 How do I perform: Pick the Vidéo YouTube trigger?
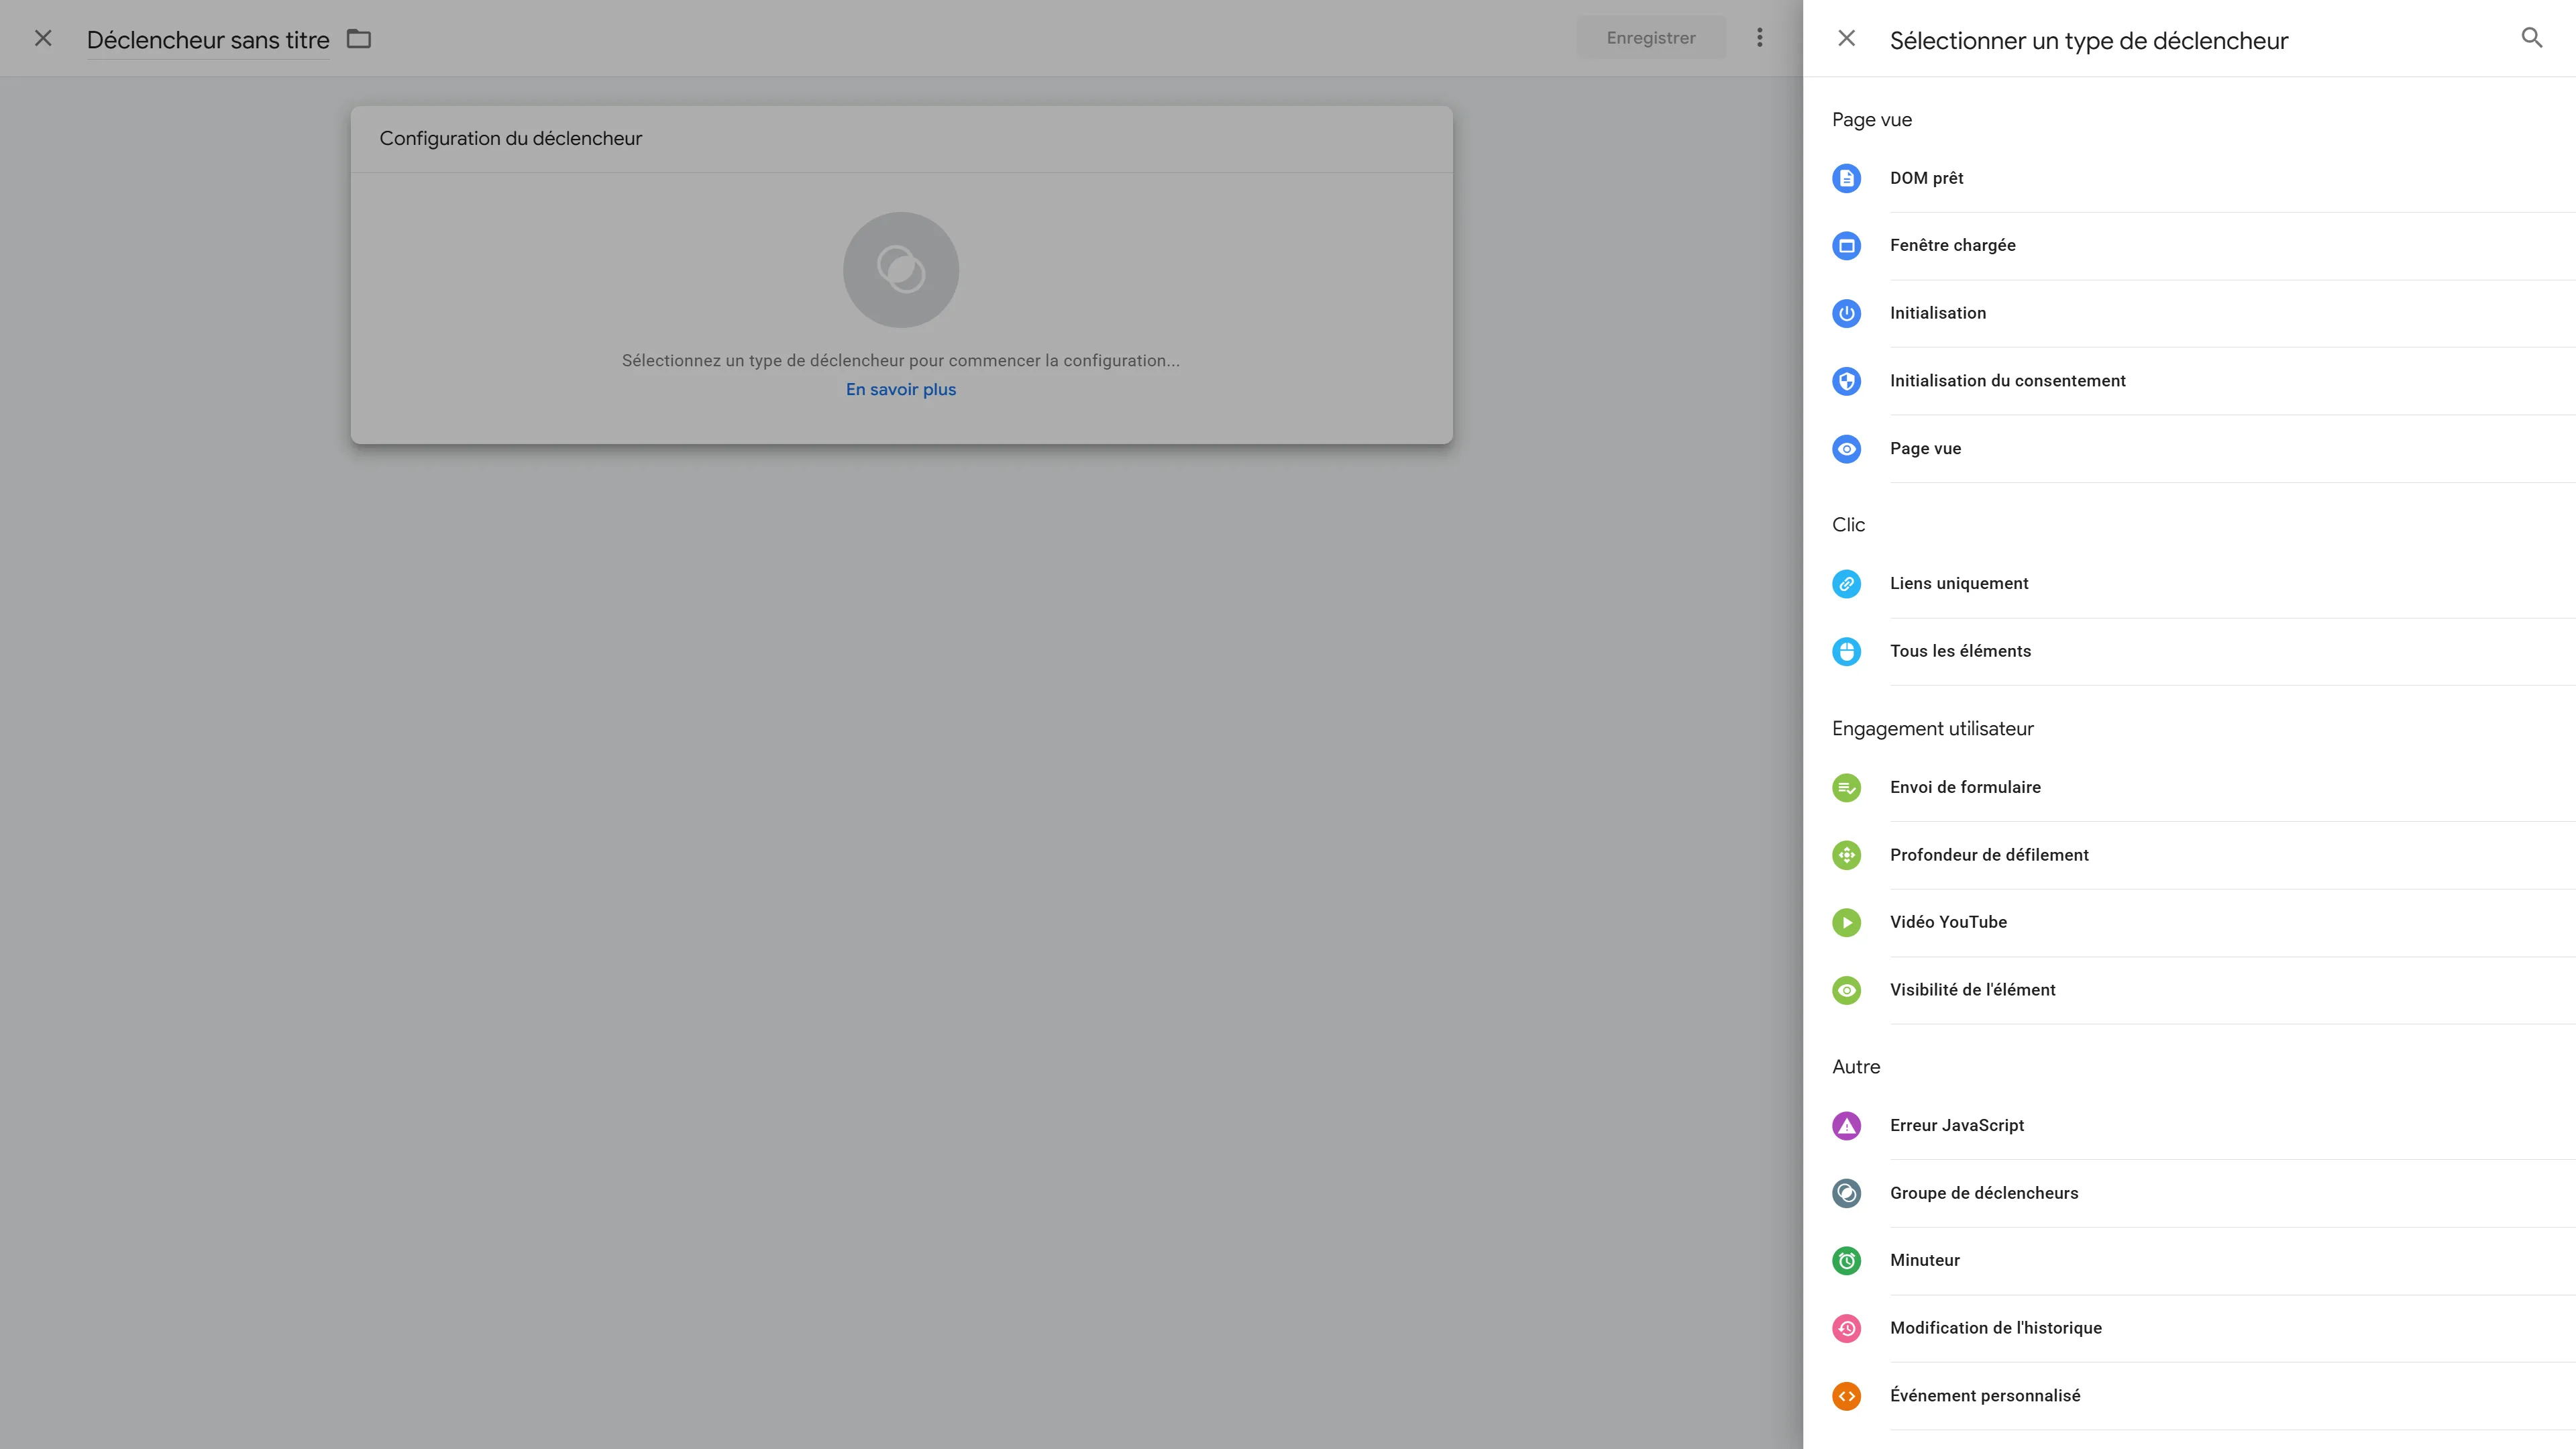(x=2203, y=922)
